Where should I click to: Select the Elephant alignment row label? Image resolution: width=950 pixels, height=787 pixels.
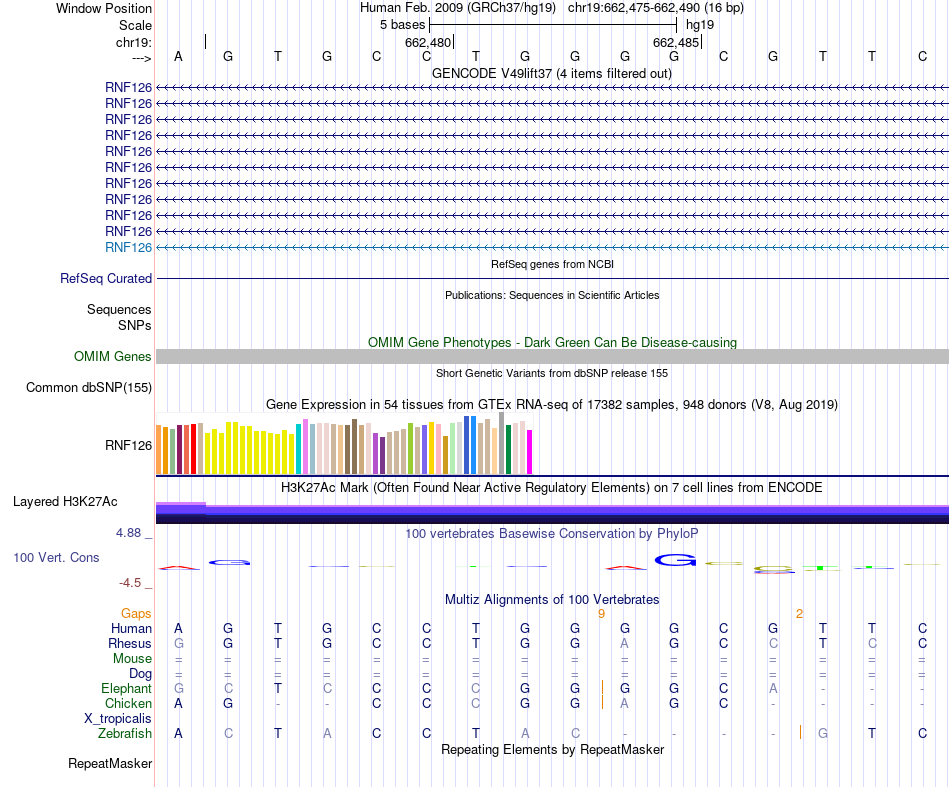(x=126, y=689)
